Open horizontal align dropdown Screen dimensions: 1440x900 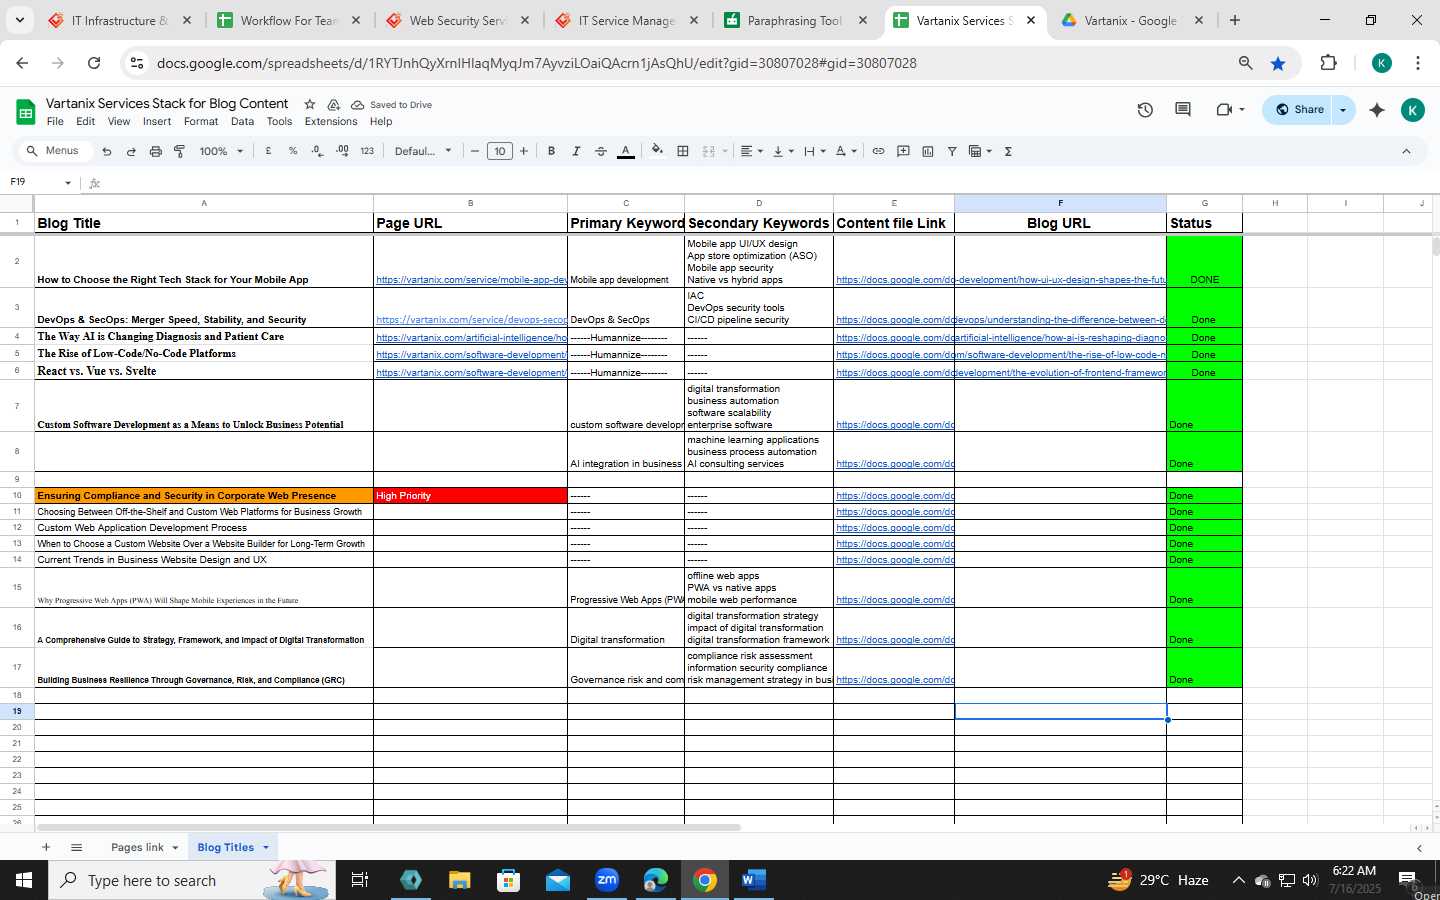tap(751, 151)
